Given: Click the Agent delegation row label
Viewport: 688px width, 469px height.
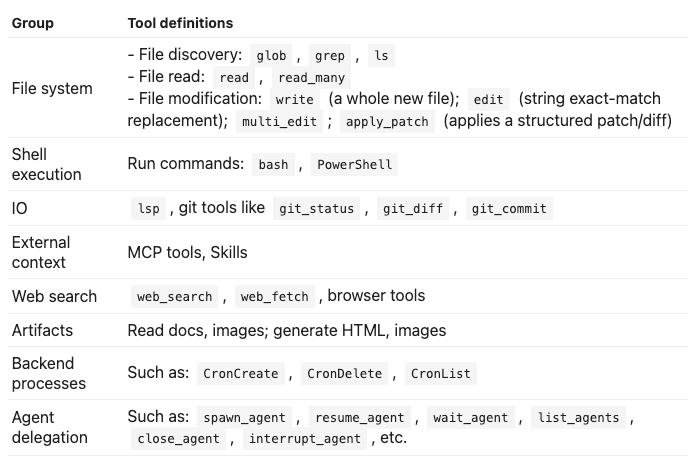Looking at the screenshot, I should tap(50, 427).
